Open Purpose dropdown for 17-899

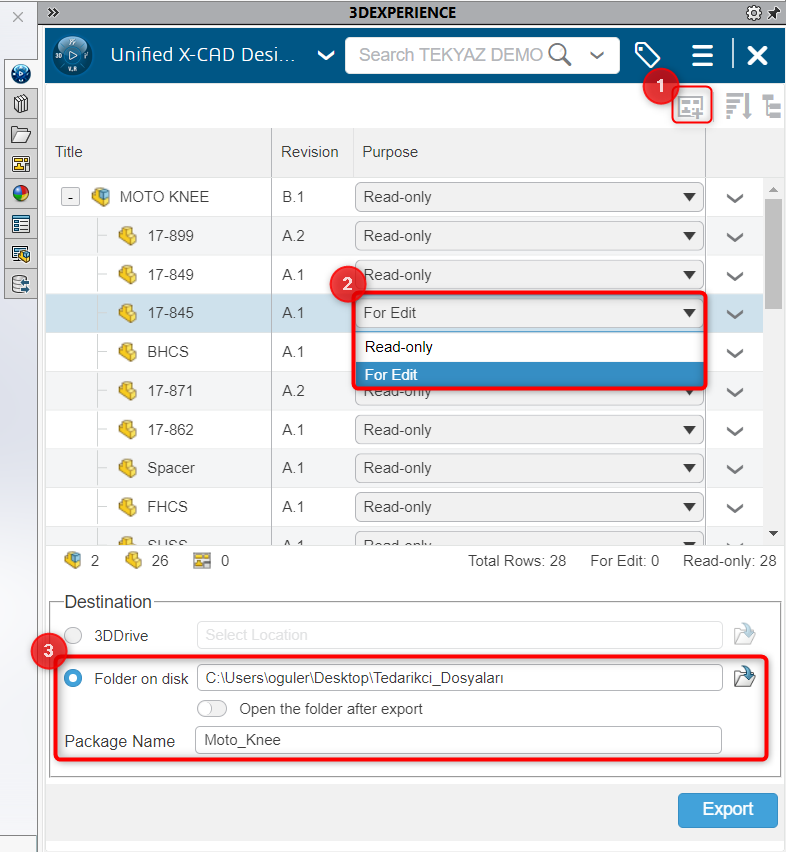529,236
